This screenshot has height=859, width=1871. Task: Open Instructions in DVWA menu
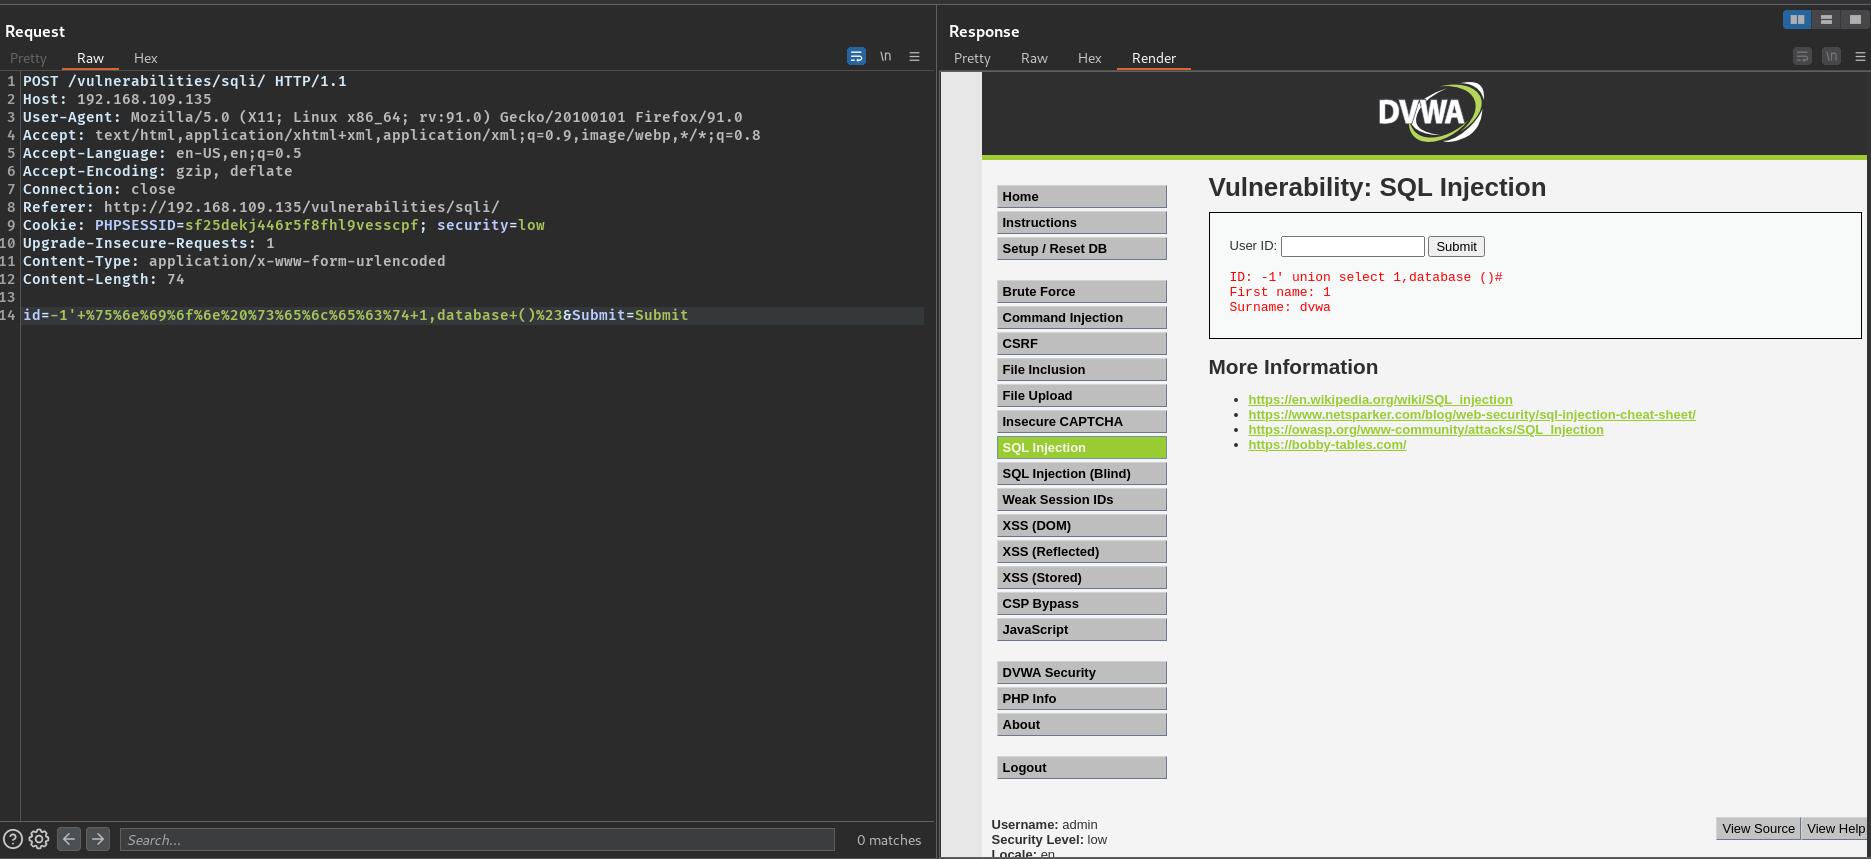(1081, 223)
